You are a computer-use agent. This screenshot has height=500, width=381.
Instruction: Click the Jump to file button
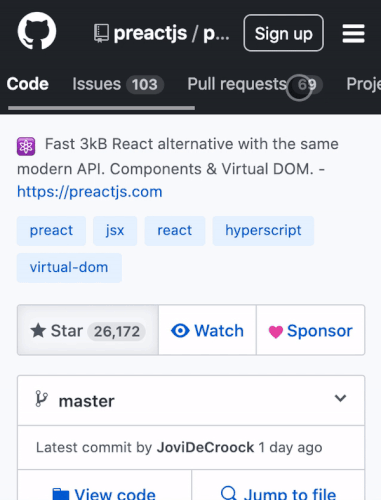click(278, 485)
